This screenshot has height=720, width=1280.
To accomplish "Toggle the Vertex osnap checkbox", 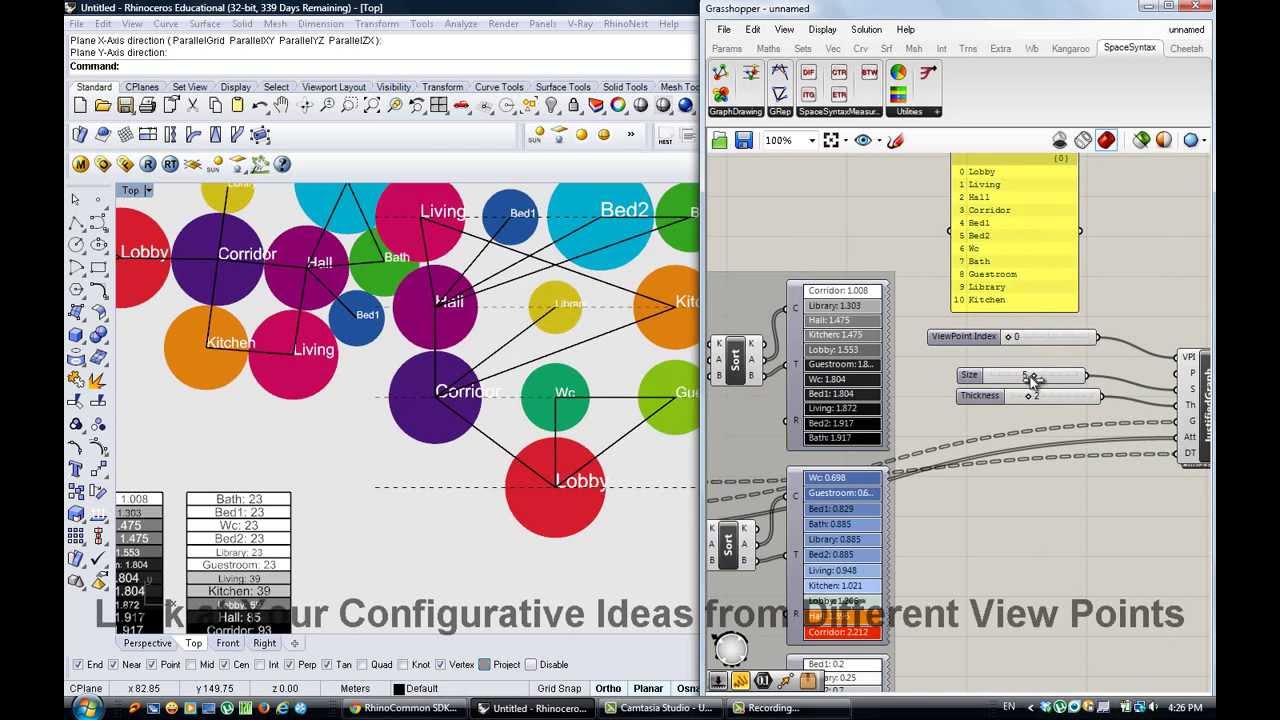I will click(x=439, y=664).
